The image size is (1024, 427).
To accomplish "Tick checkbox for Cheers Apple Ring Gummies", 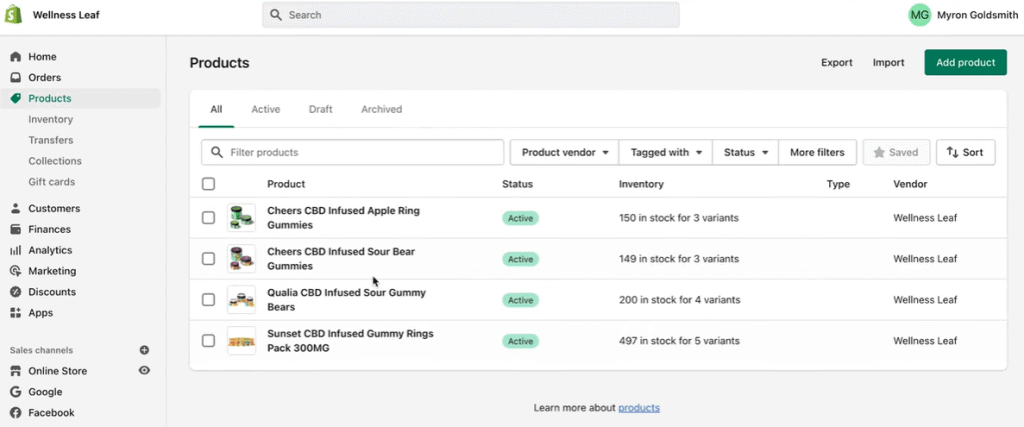I will (208, 217).
